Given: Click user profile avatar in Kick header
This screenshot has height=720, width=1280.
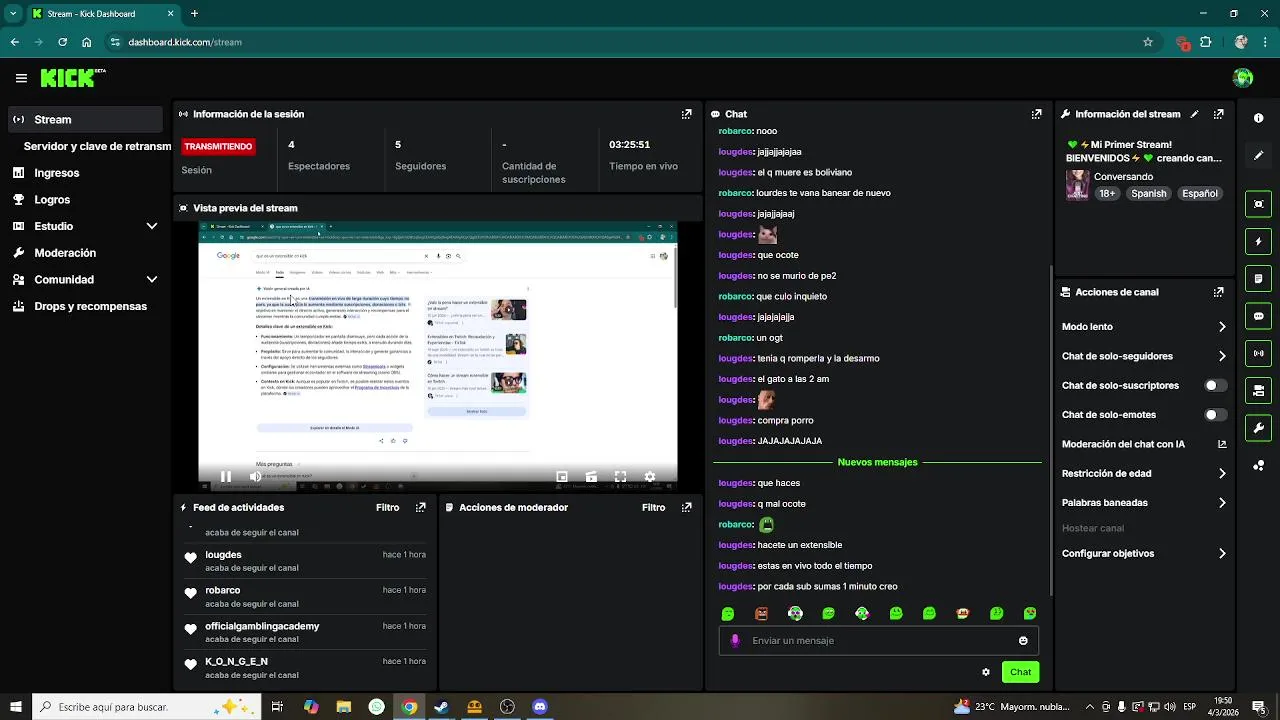Looking at the screenshot, I should [1243, 78].
